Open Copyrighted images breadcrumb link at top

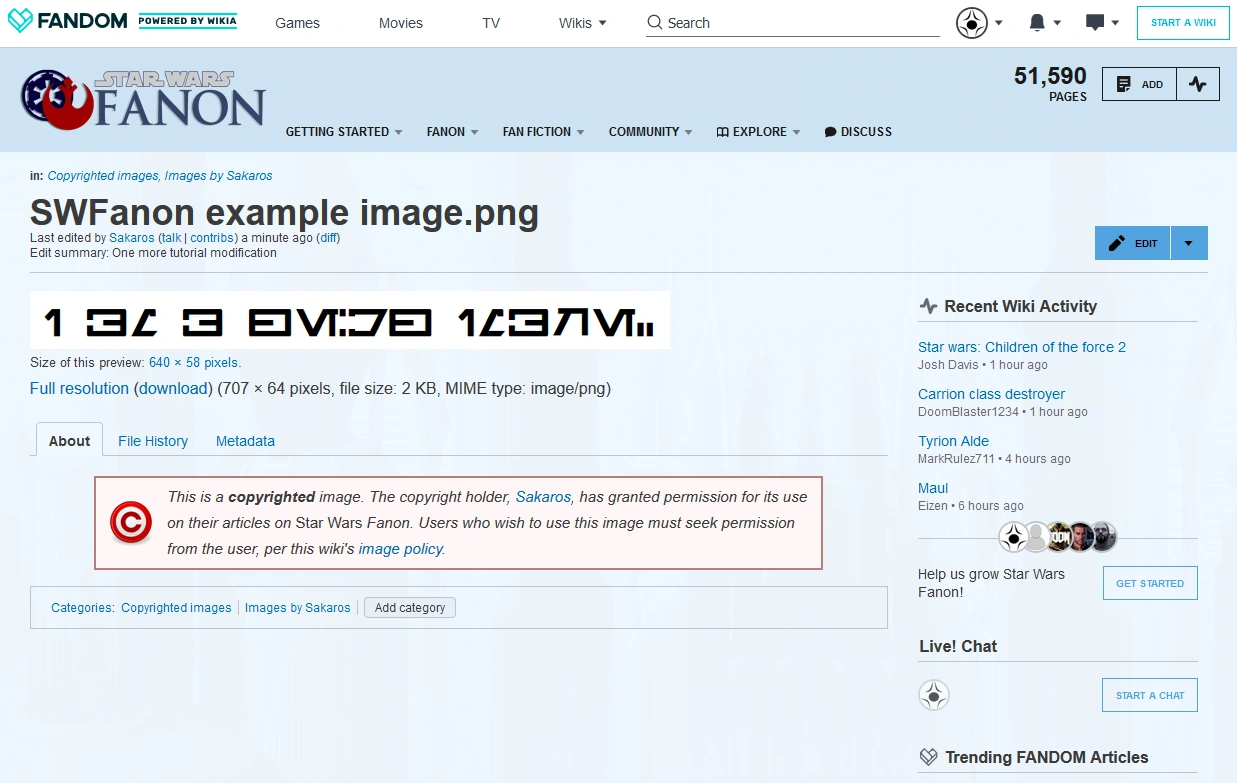(102, 176)
